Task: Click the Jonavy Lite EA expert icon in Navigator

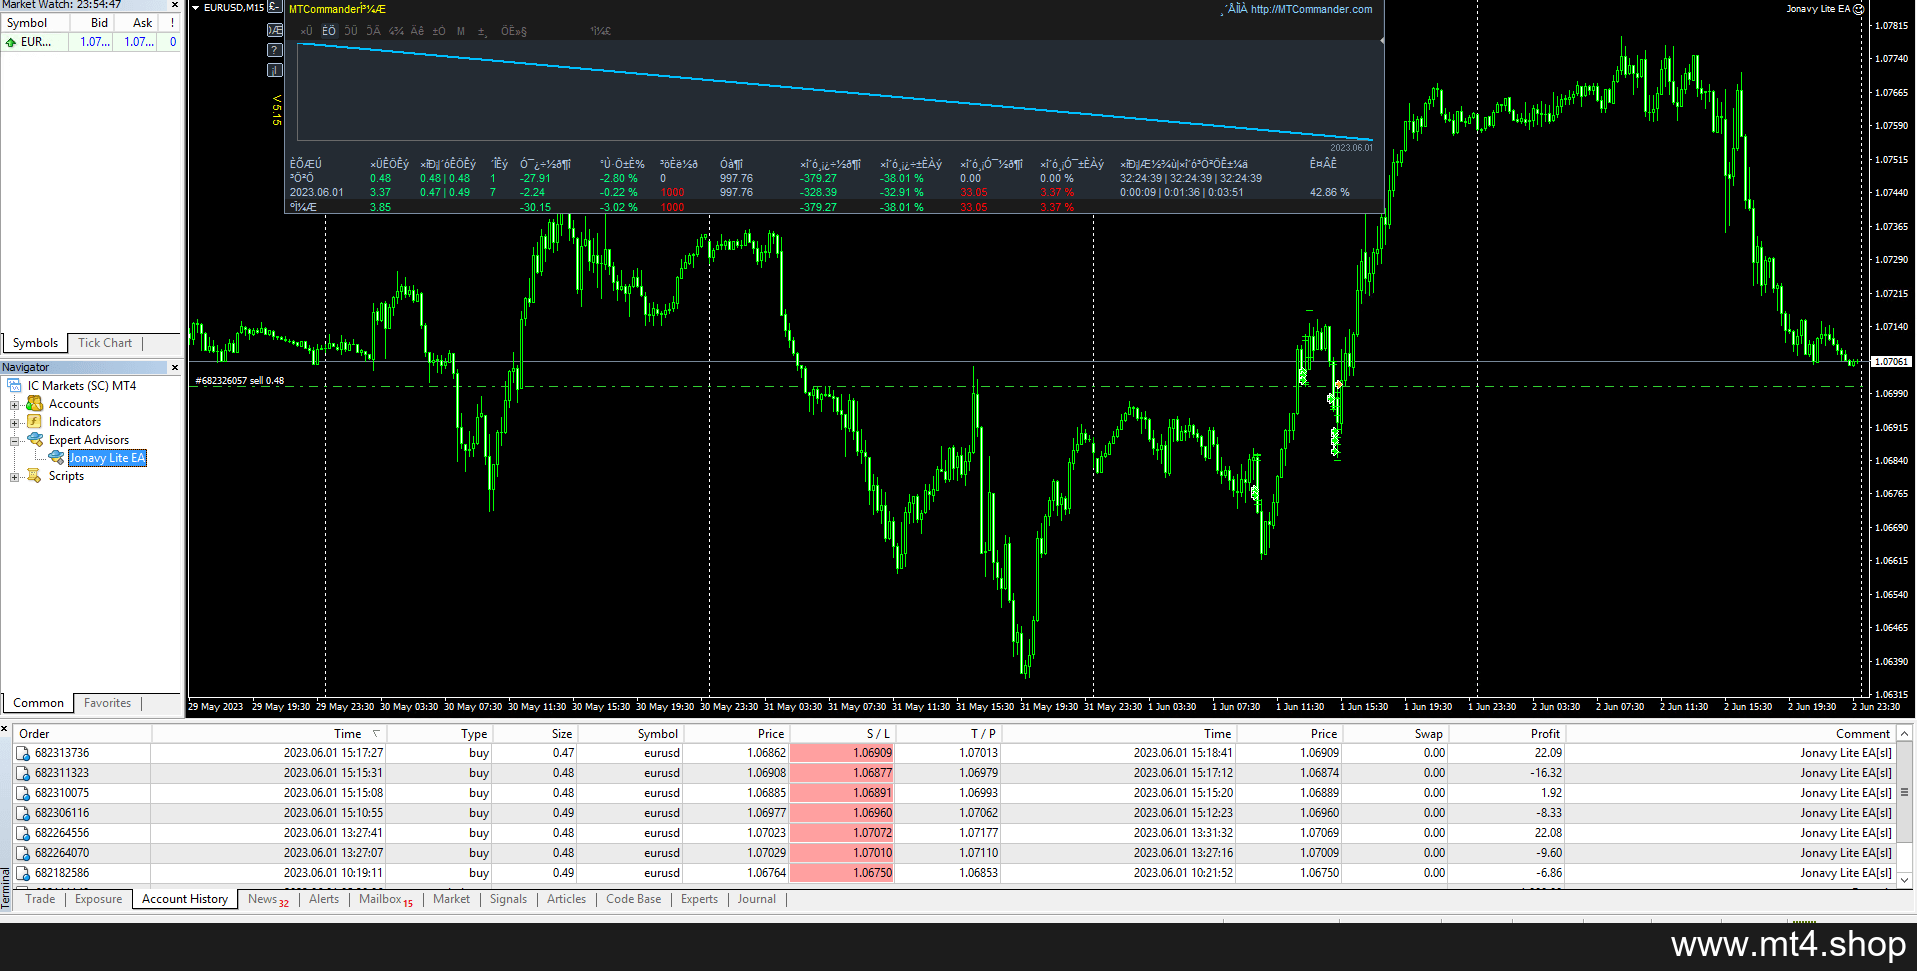Action: (56, 457)
